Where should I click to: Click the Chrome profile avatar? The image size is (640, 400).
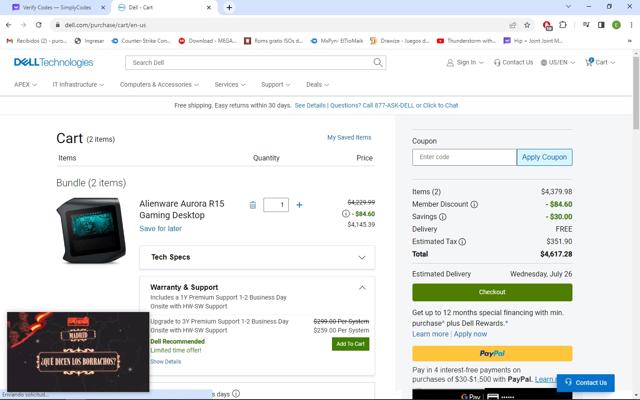pyautogui.click(x=616, y=25)
